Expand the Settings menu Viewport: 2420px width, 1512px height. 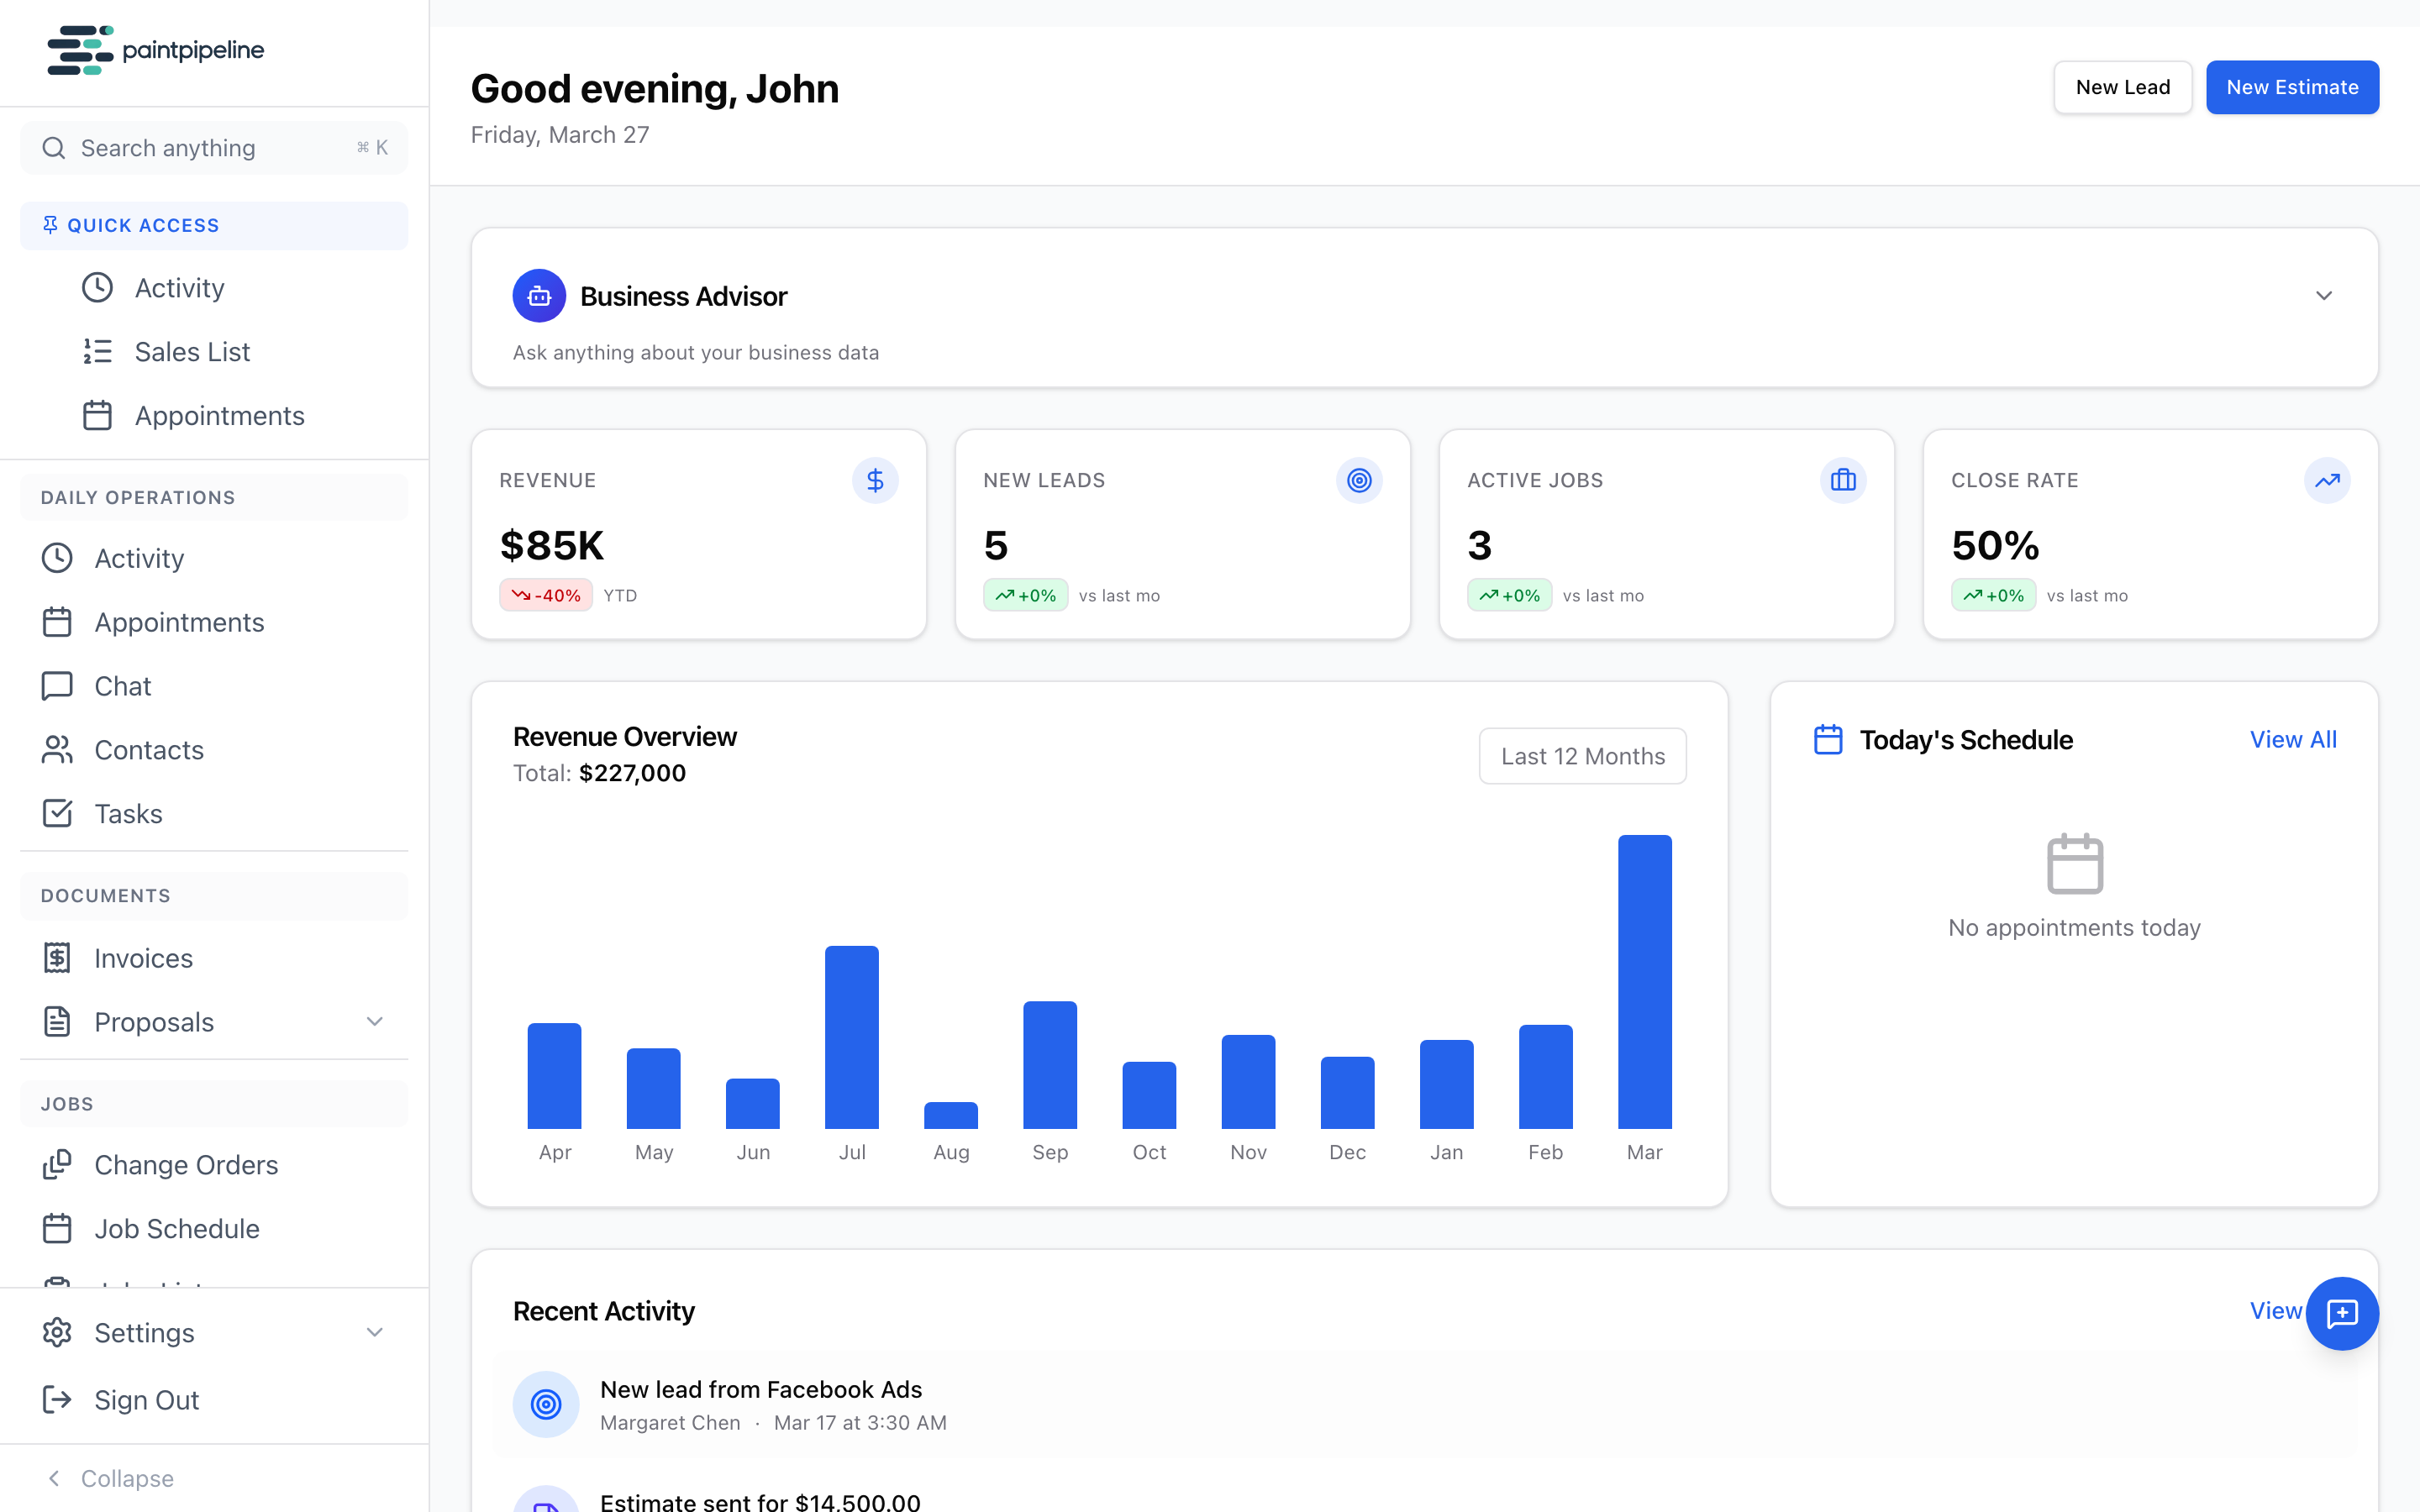coord(374,1332)
